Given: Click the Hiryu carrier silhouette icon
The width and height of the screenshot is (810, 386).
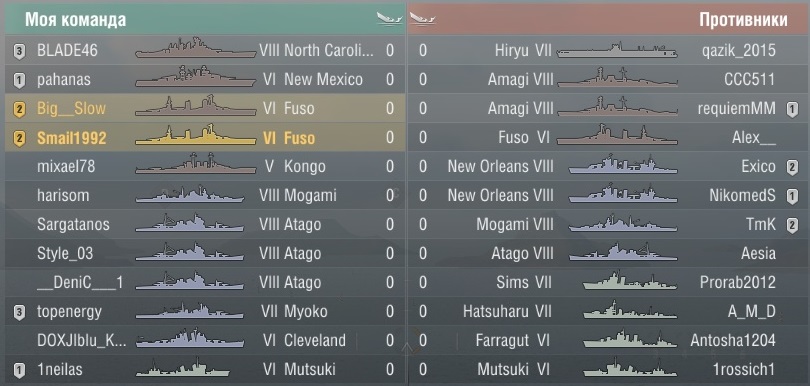Looking at the screenshot, I should (617, 51).
